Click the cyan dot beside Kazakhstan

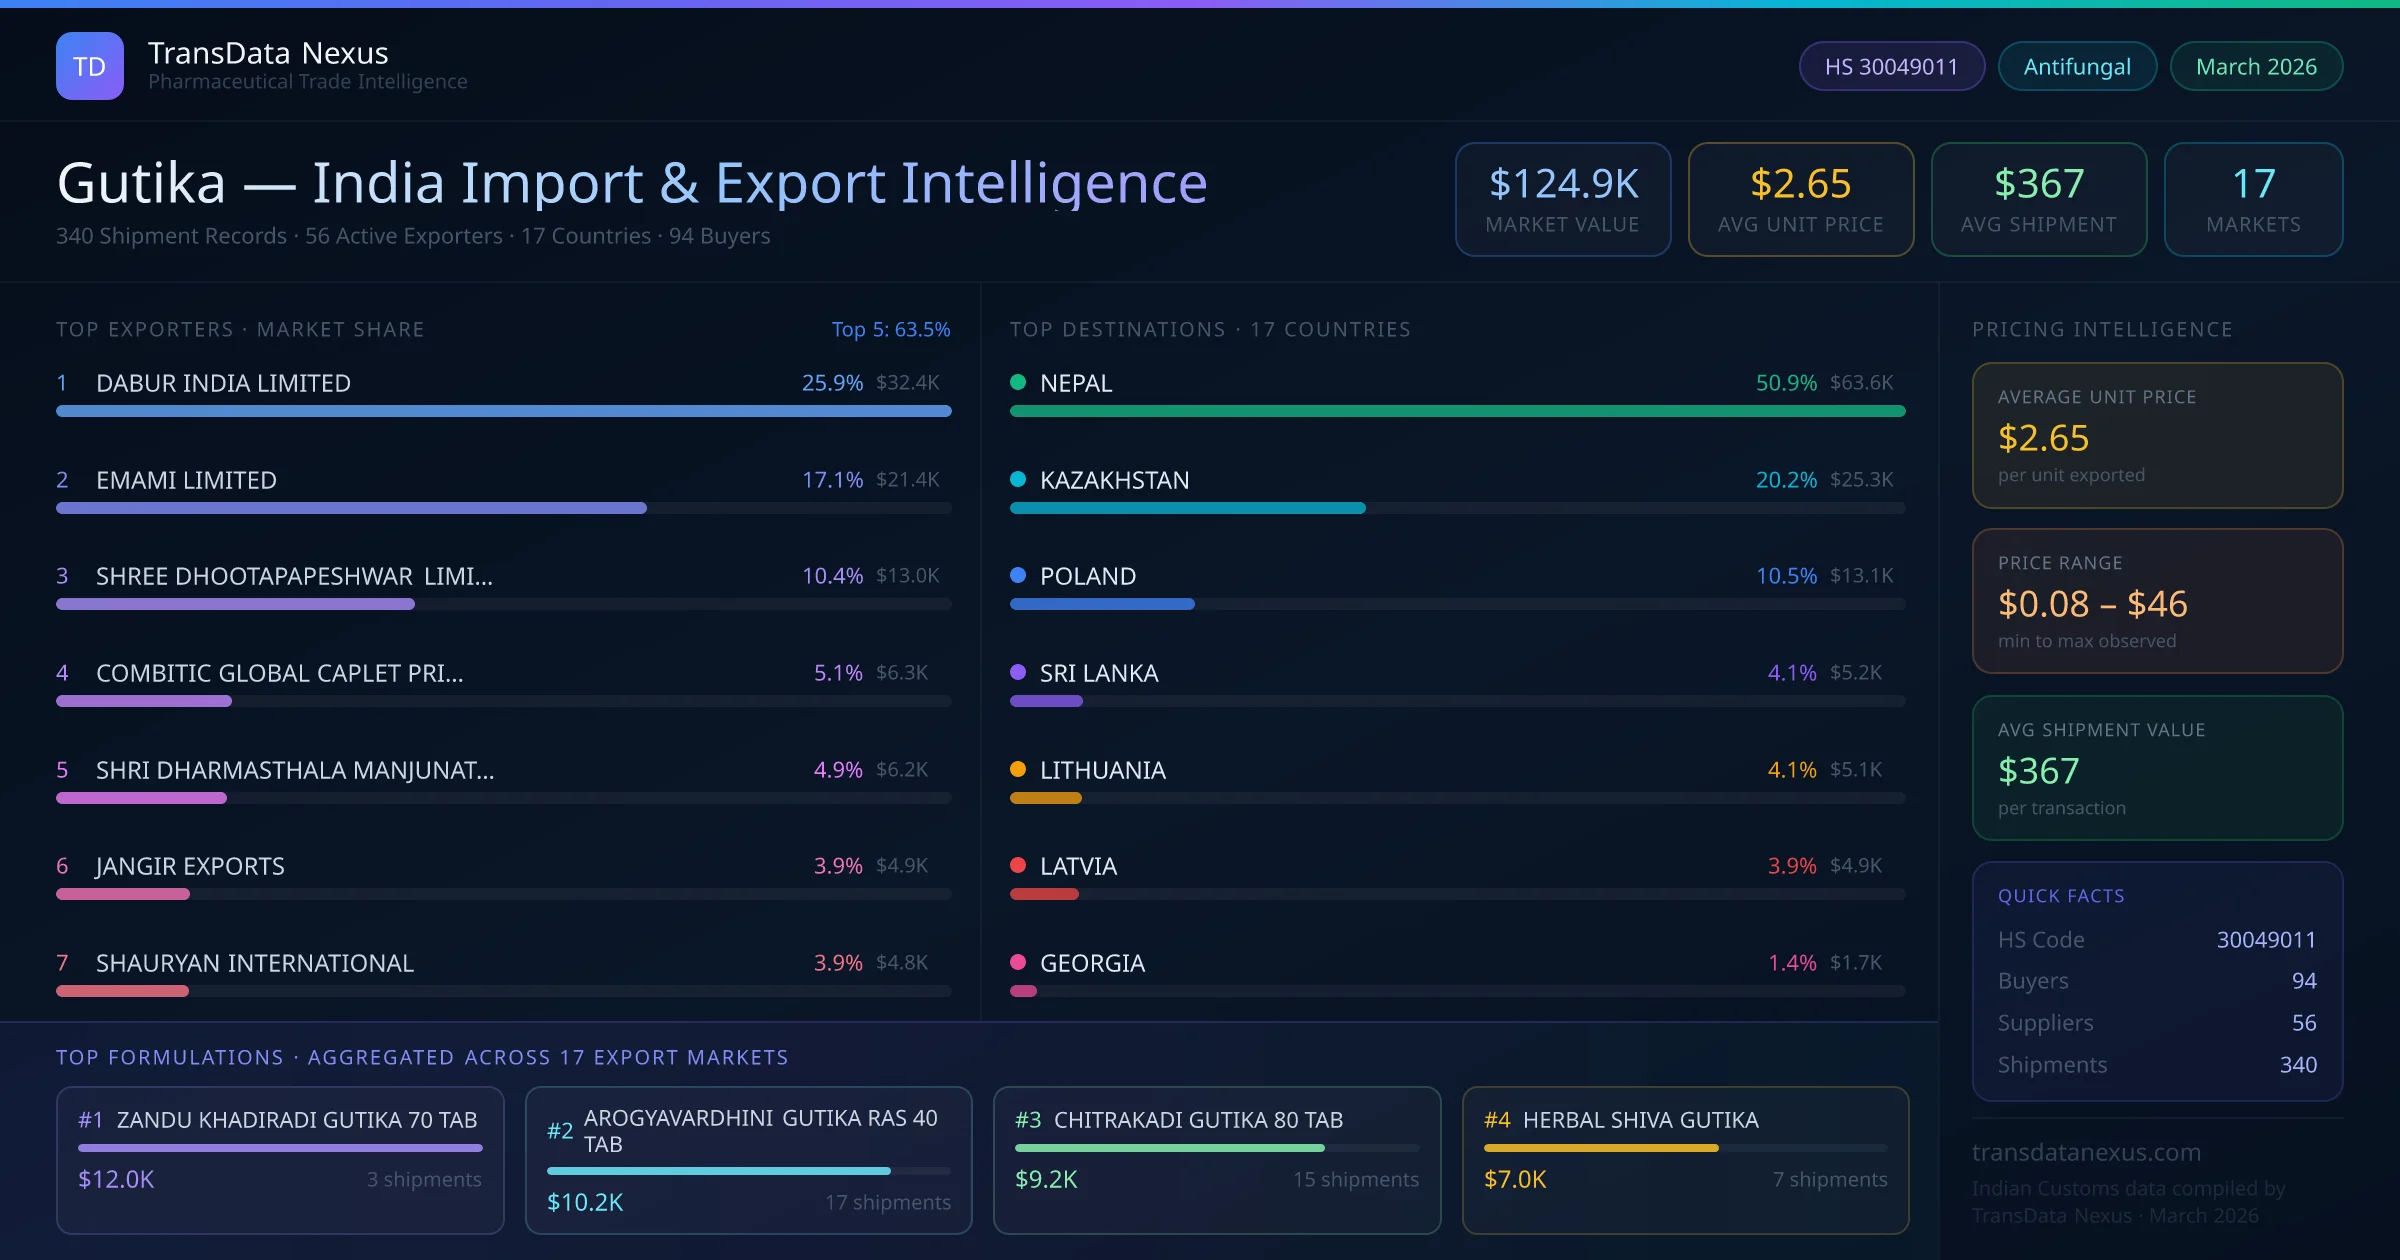(x=1018, y=479)
